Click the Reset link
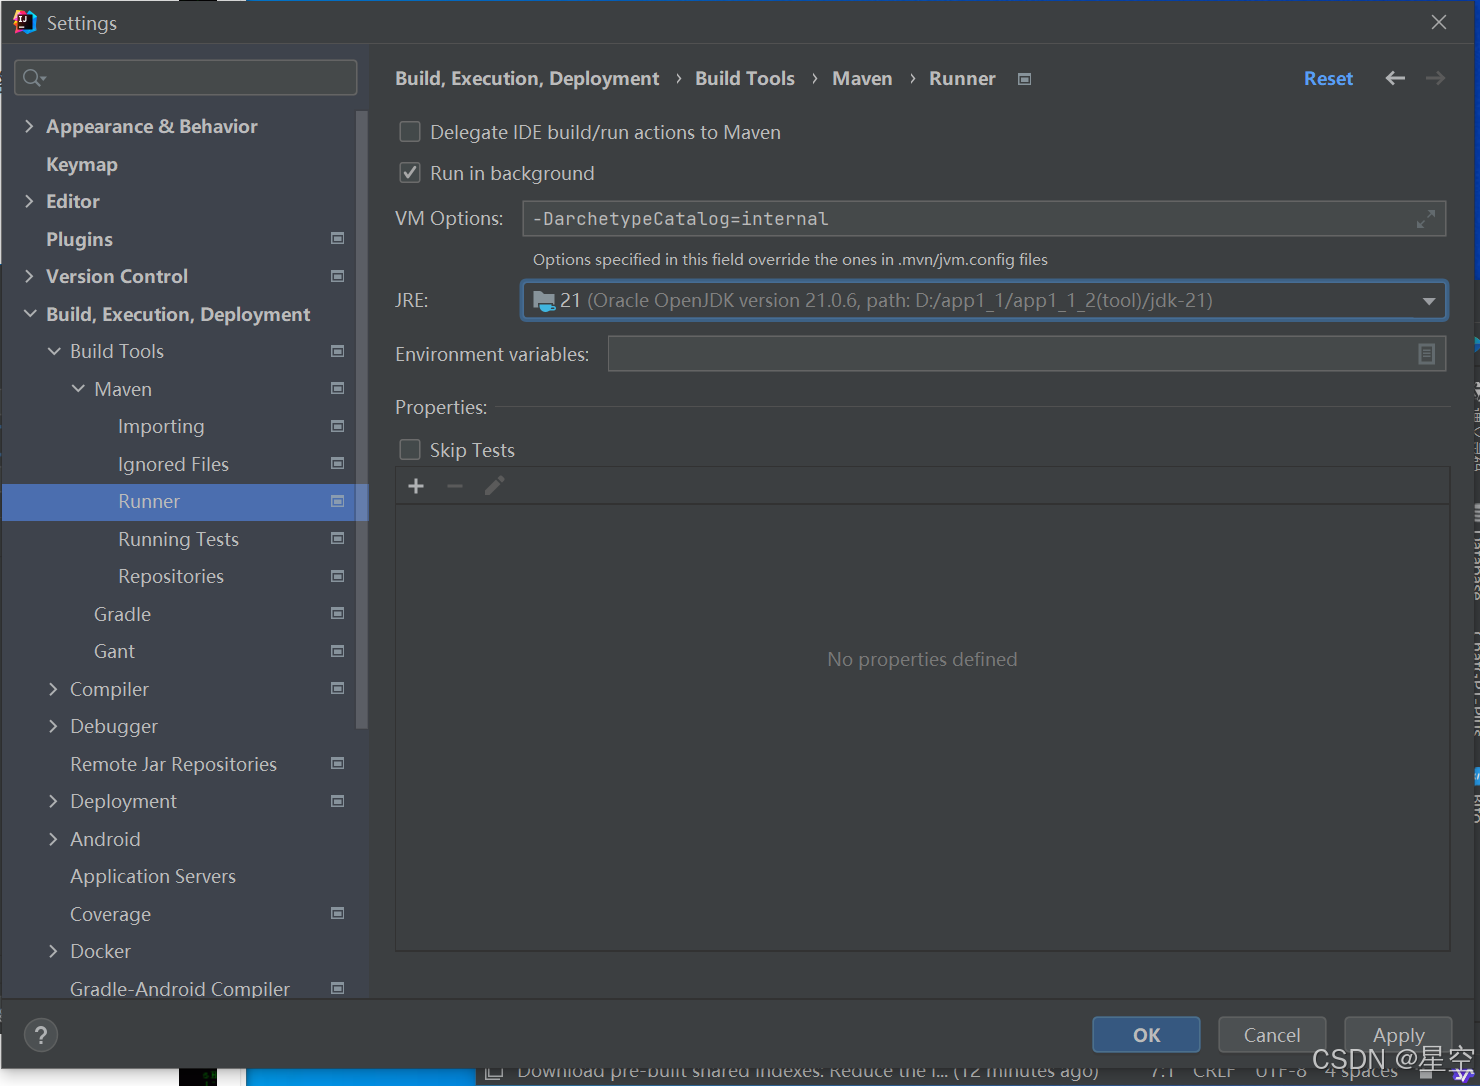The width and height of the screenshot is (1480, 1086). 1328,78
